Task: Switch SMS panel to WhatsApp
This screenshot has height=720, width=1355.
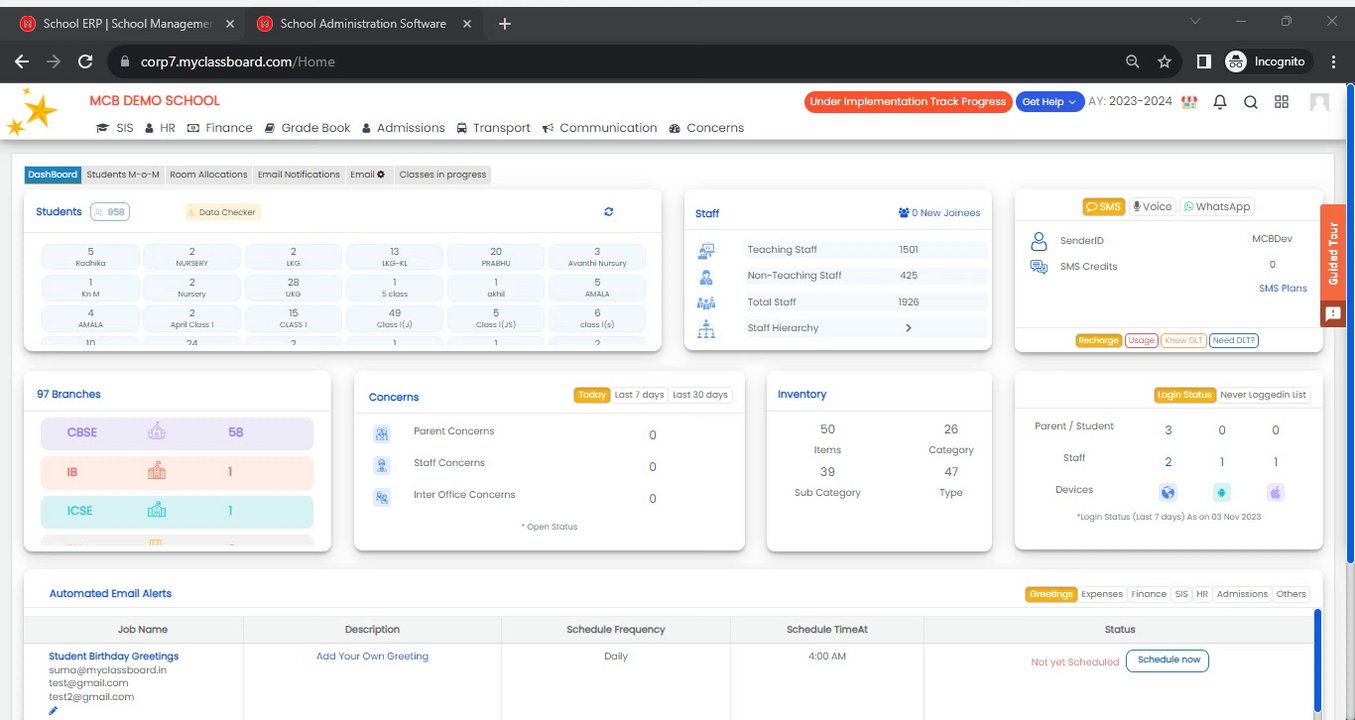Action: [1216, 206]
